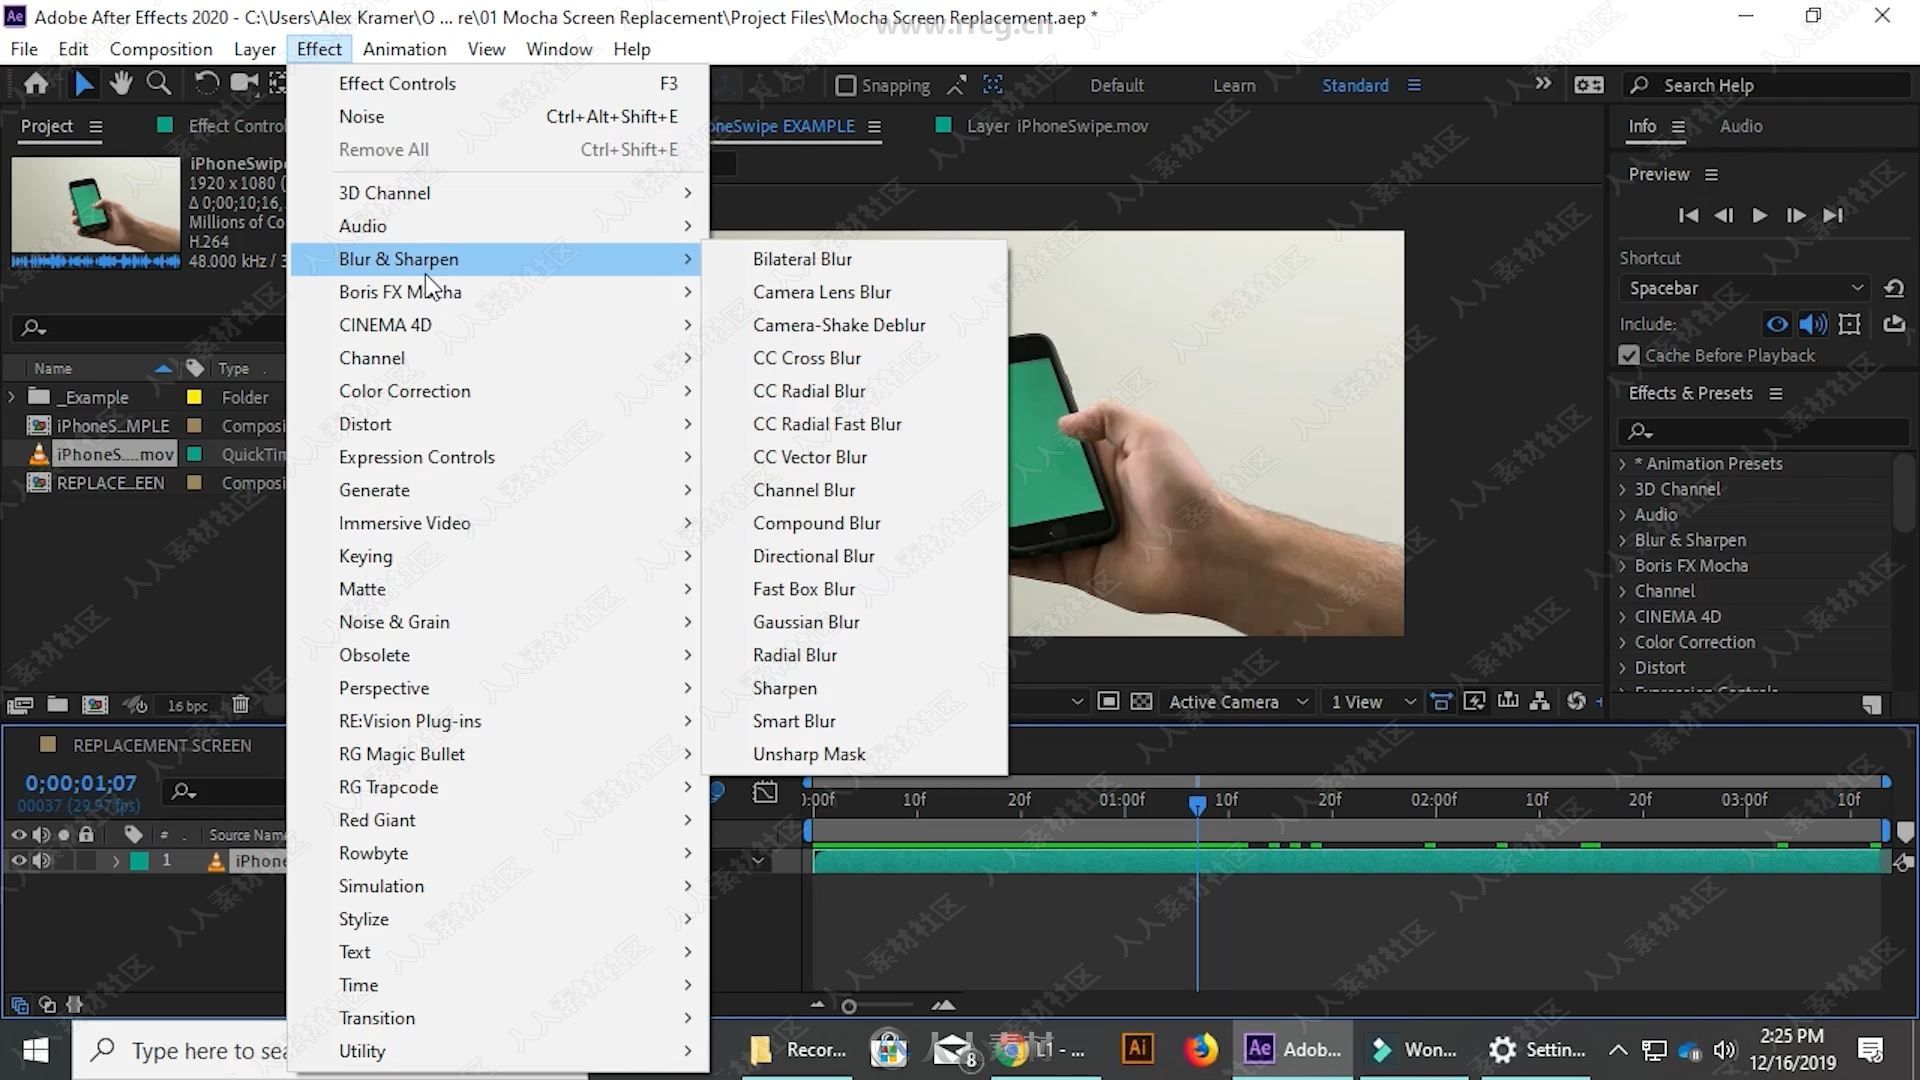Switch to the Audio panel tab

(x=1741, y=126)
